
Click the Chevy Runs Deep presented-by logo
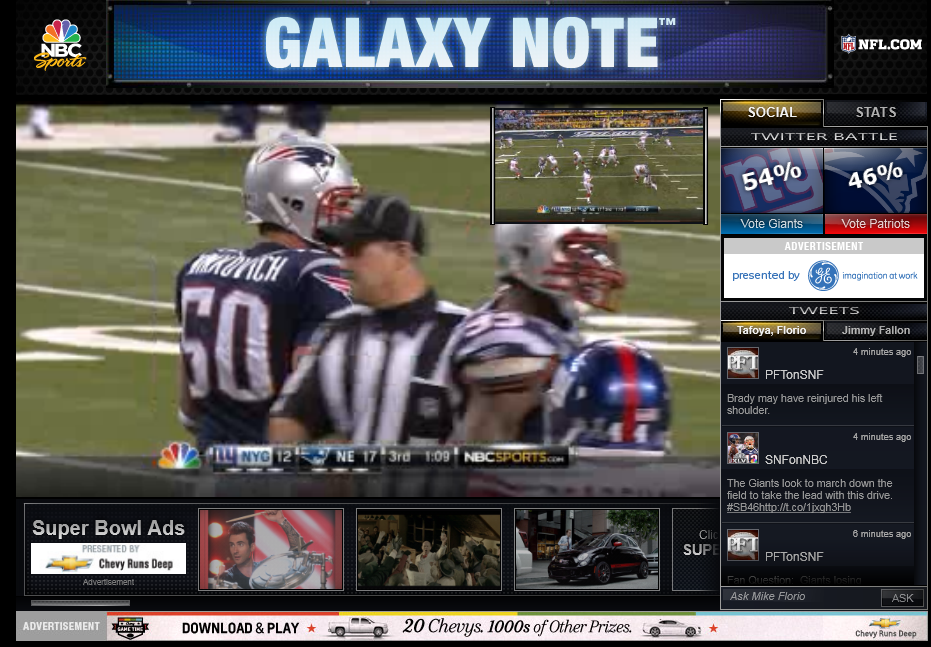click(x=109, y=559)
